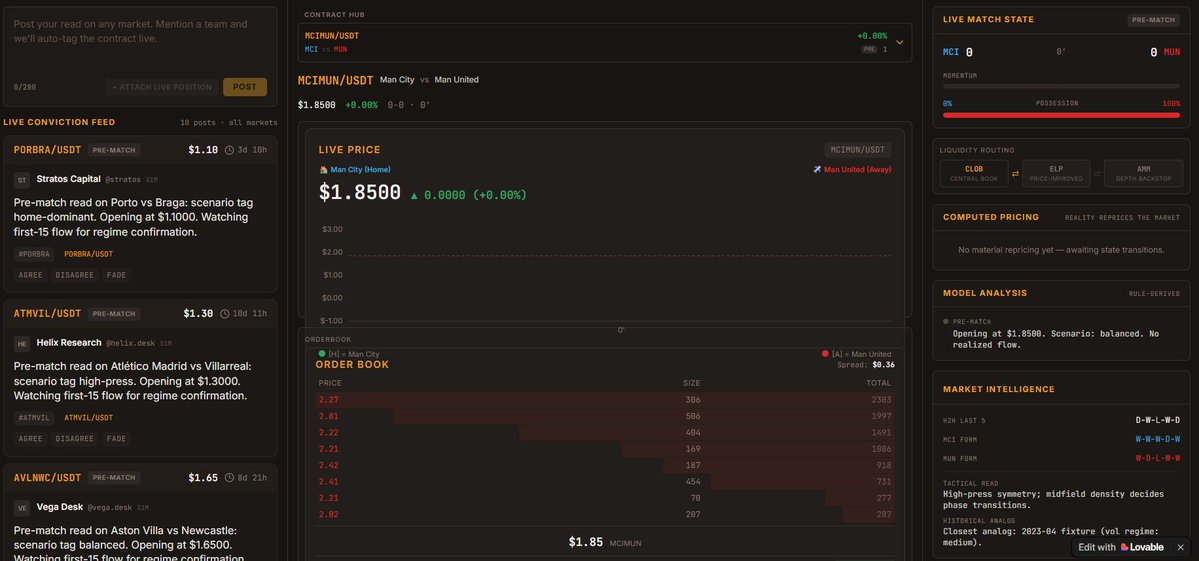Select the MCIMUN/USDT contract row in Contract Hub
This screenshot has height=561, width=1199.
[x=605, y=42]
